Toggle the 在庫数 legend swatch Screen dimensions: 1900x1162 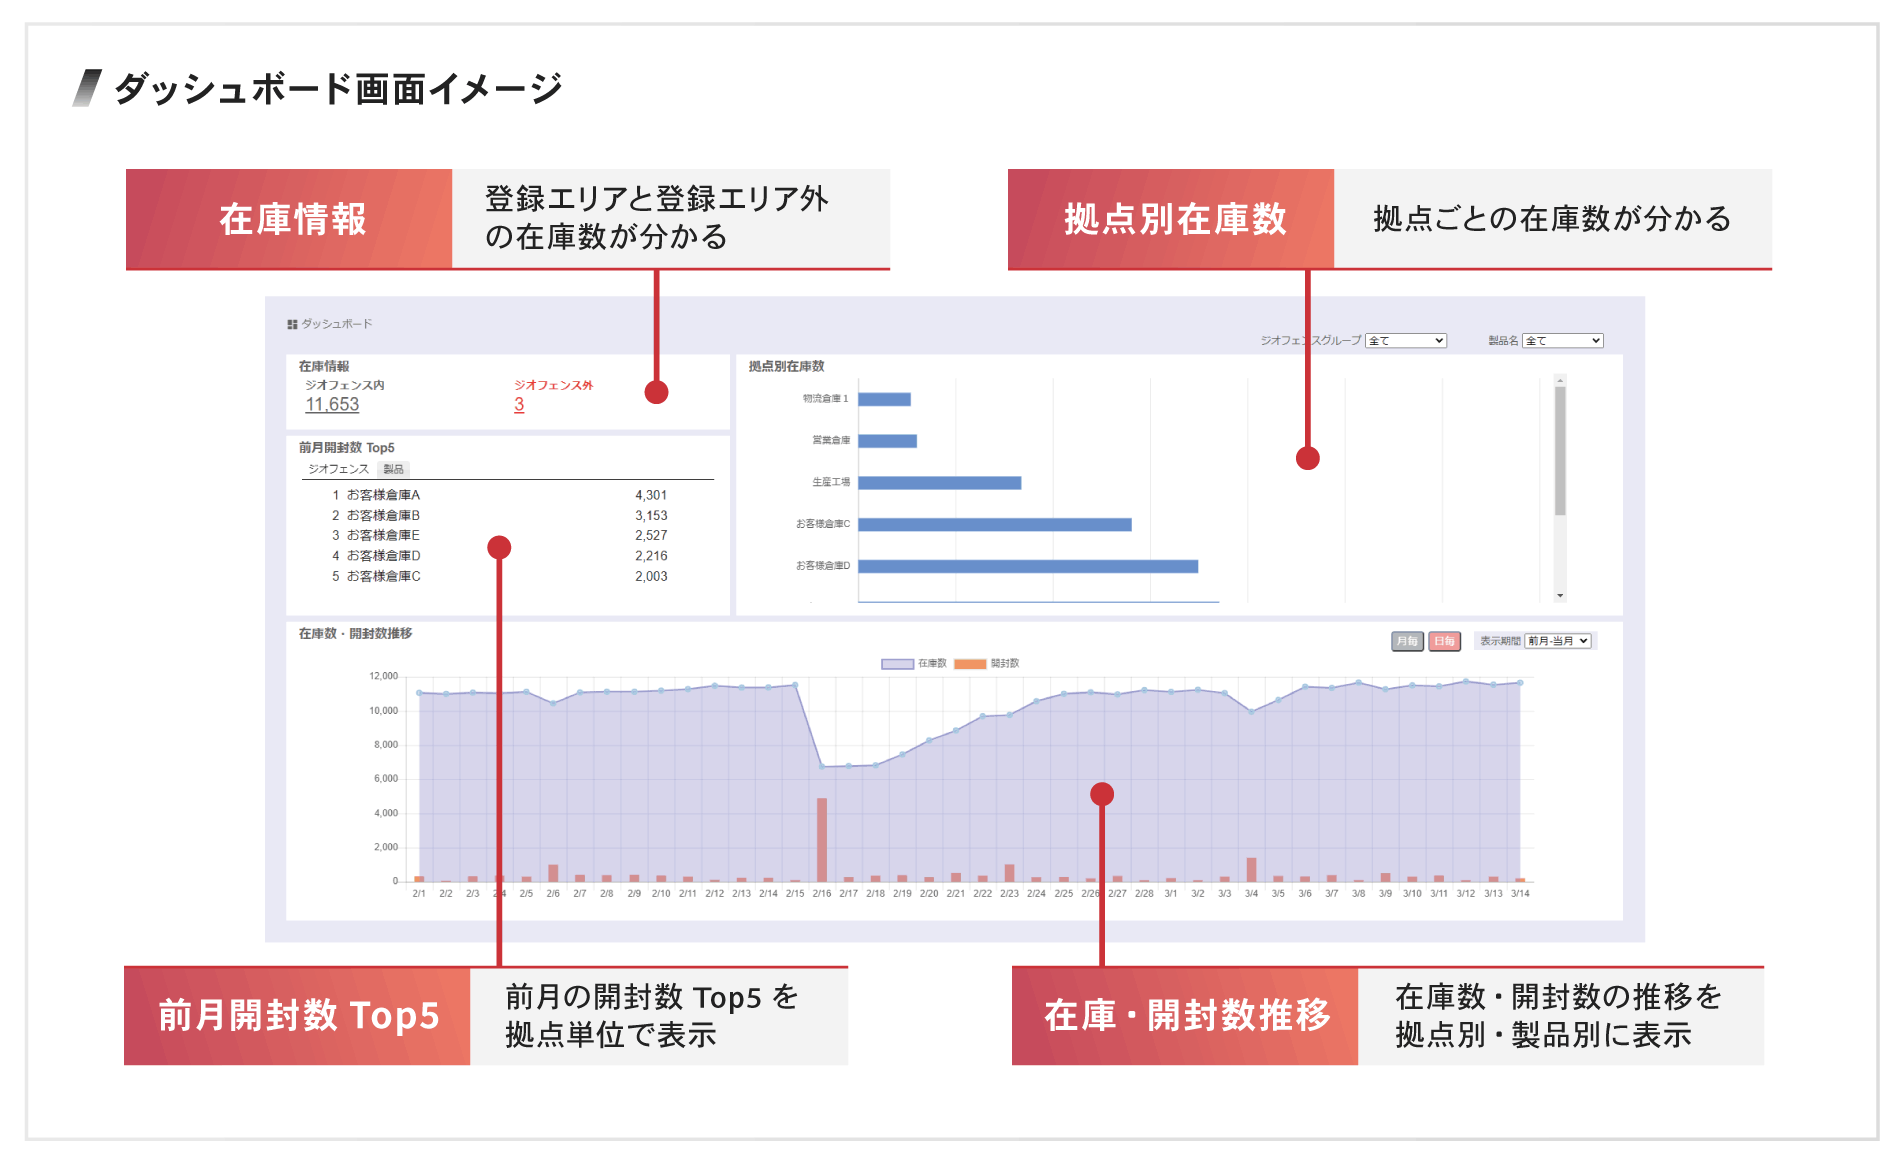click(x=897, y=664)
